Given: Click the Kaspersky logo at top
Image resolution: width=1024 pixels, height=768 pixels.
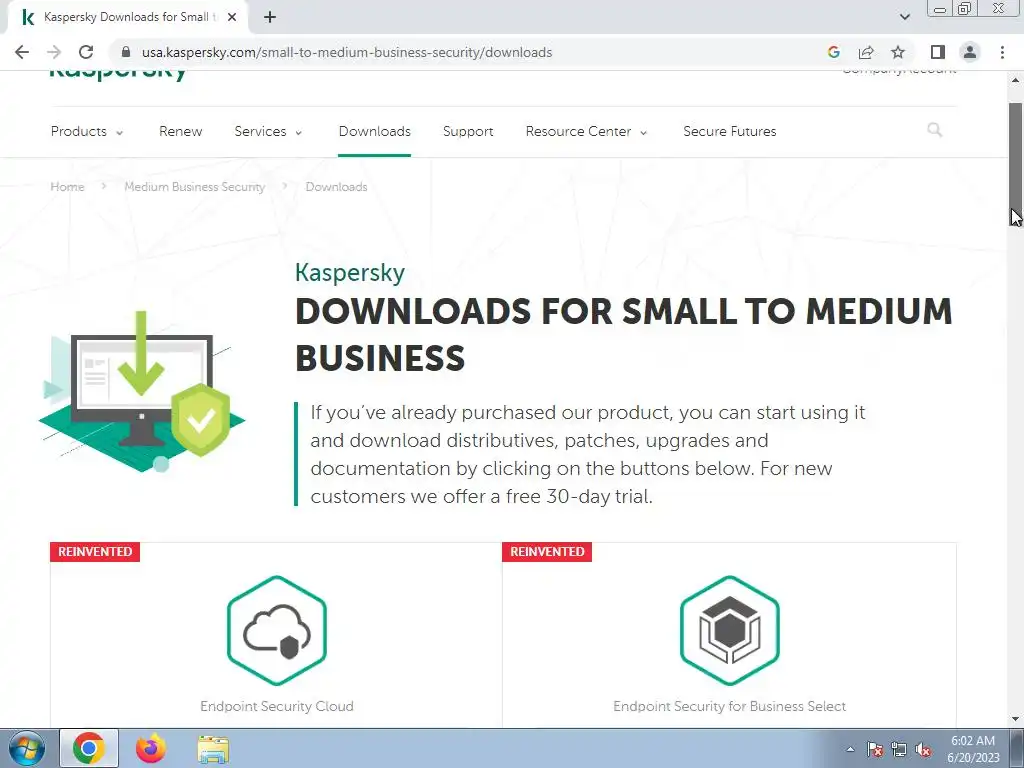Looking at the screenshot, I should coord(118,73).
